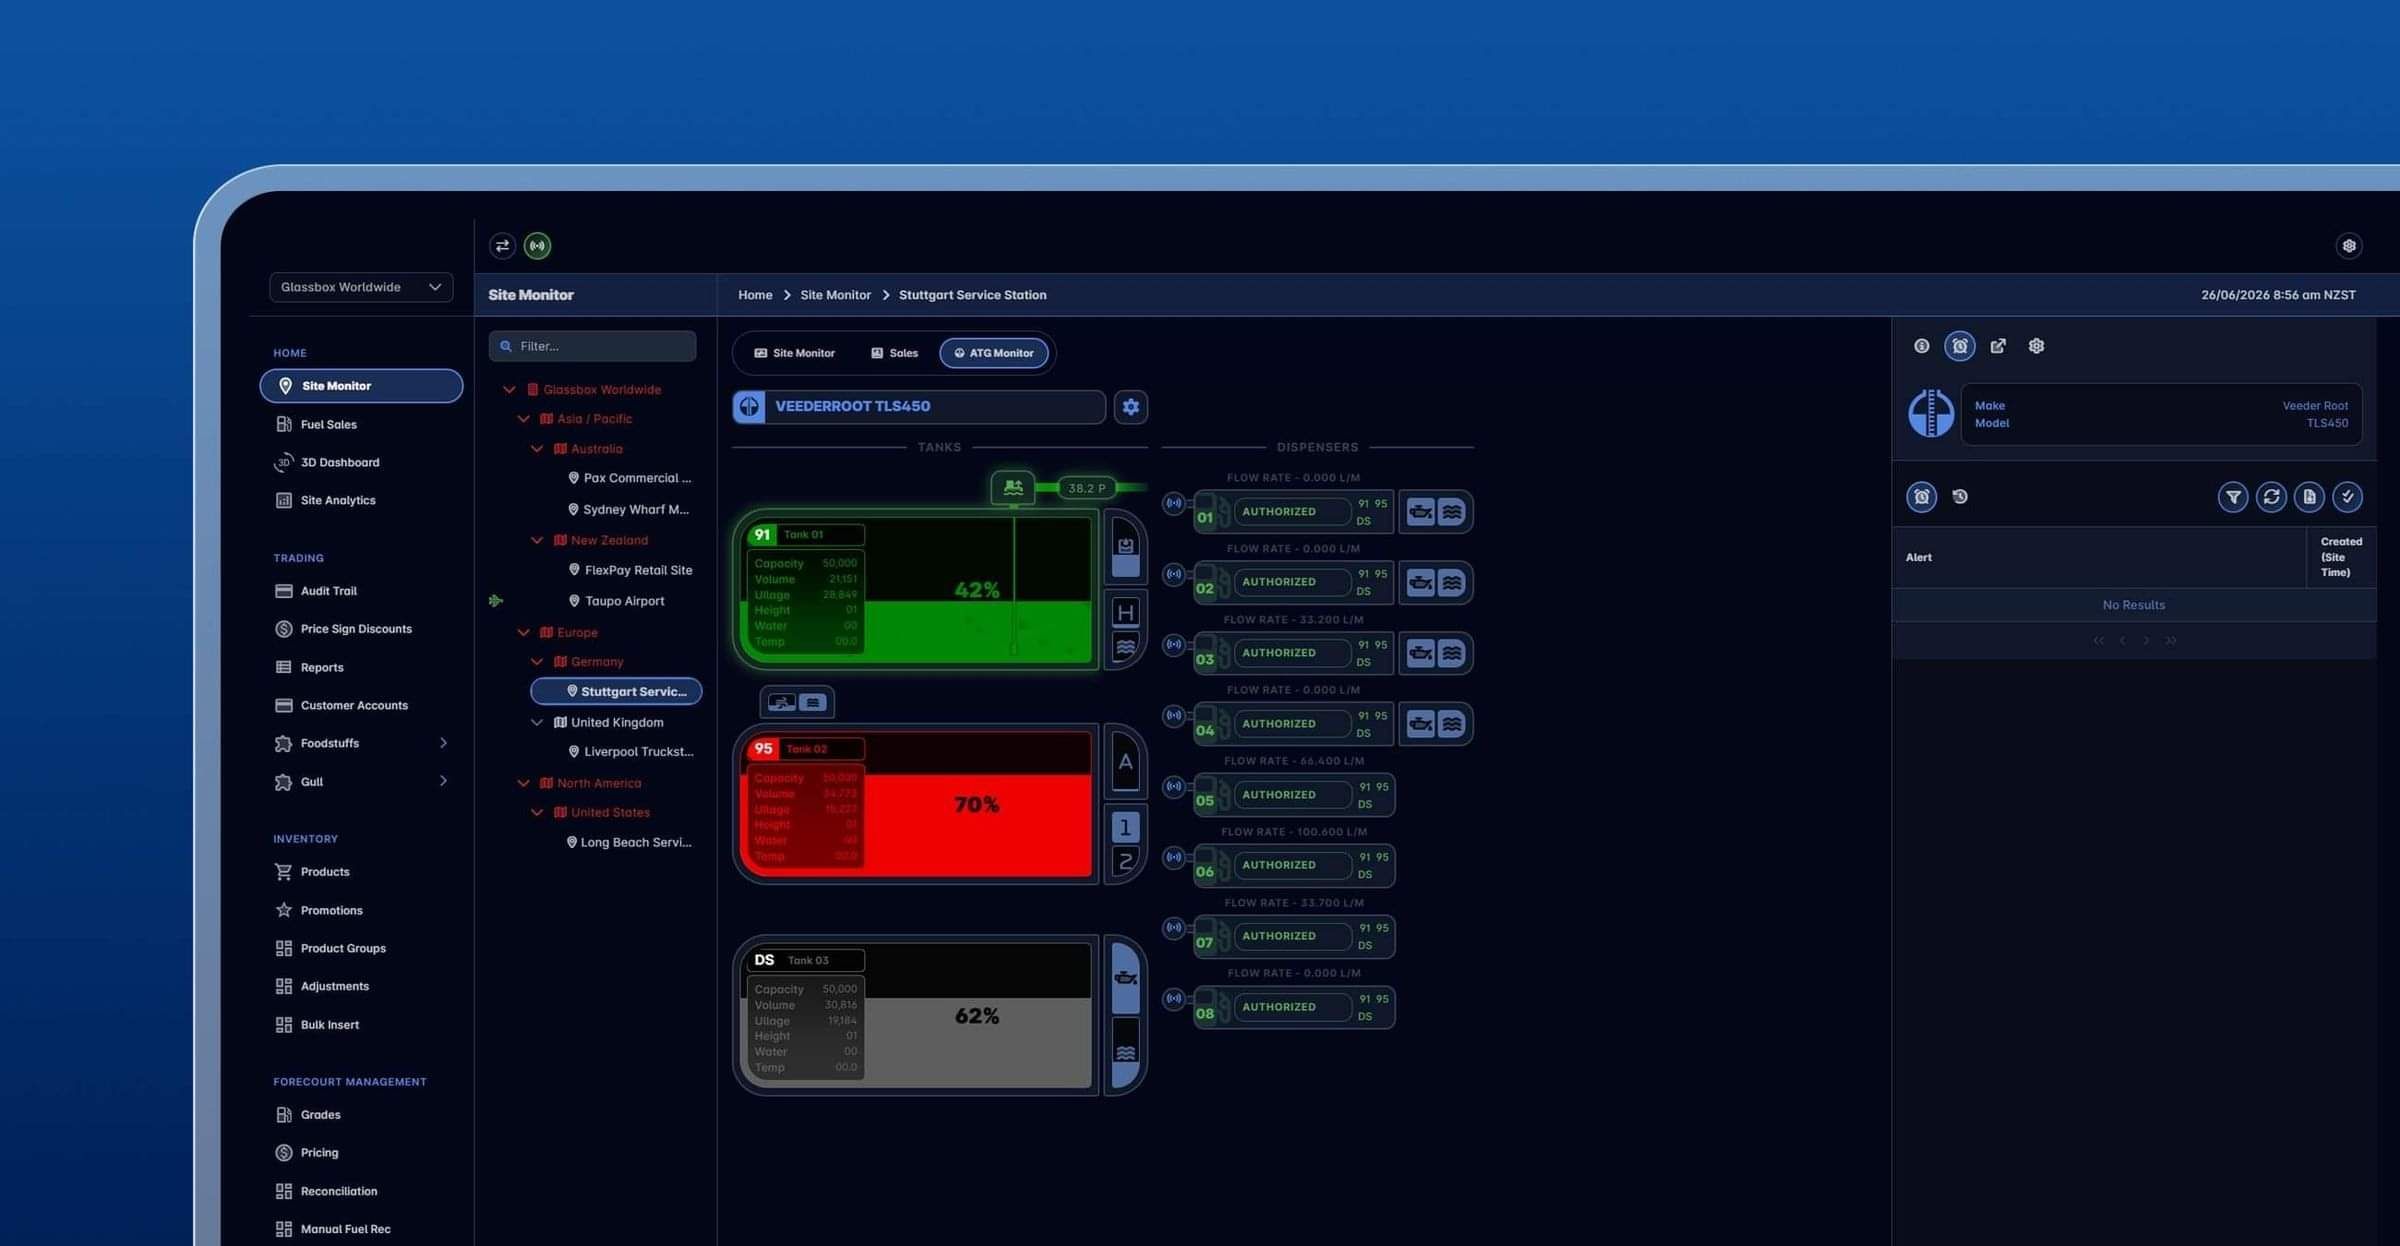Collapse the United Kingdom tree node

[537, 722]
